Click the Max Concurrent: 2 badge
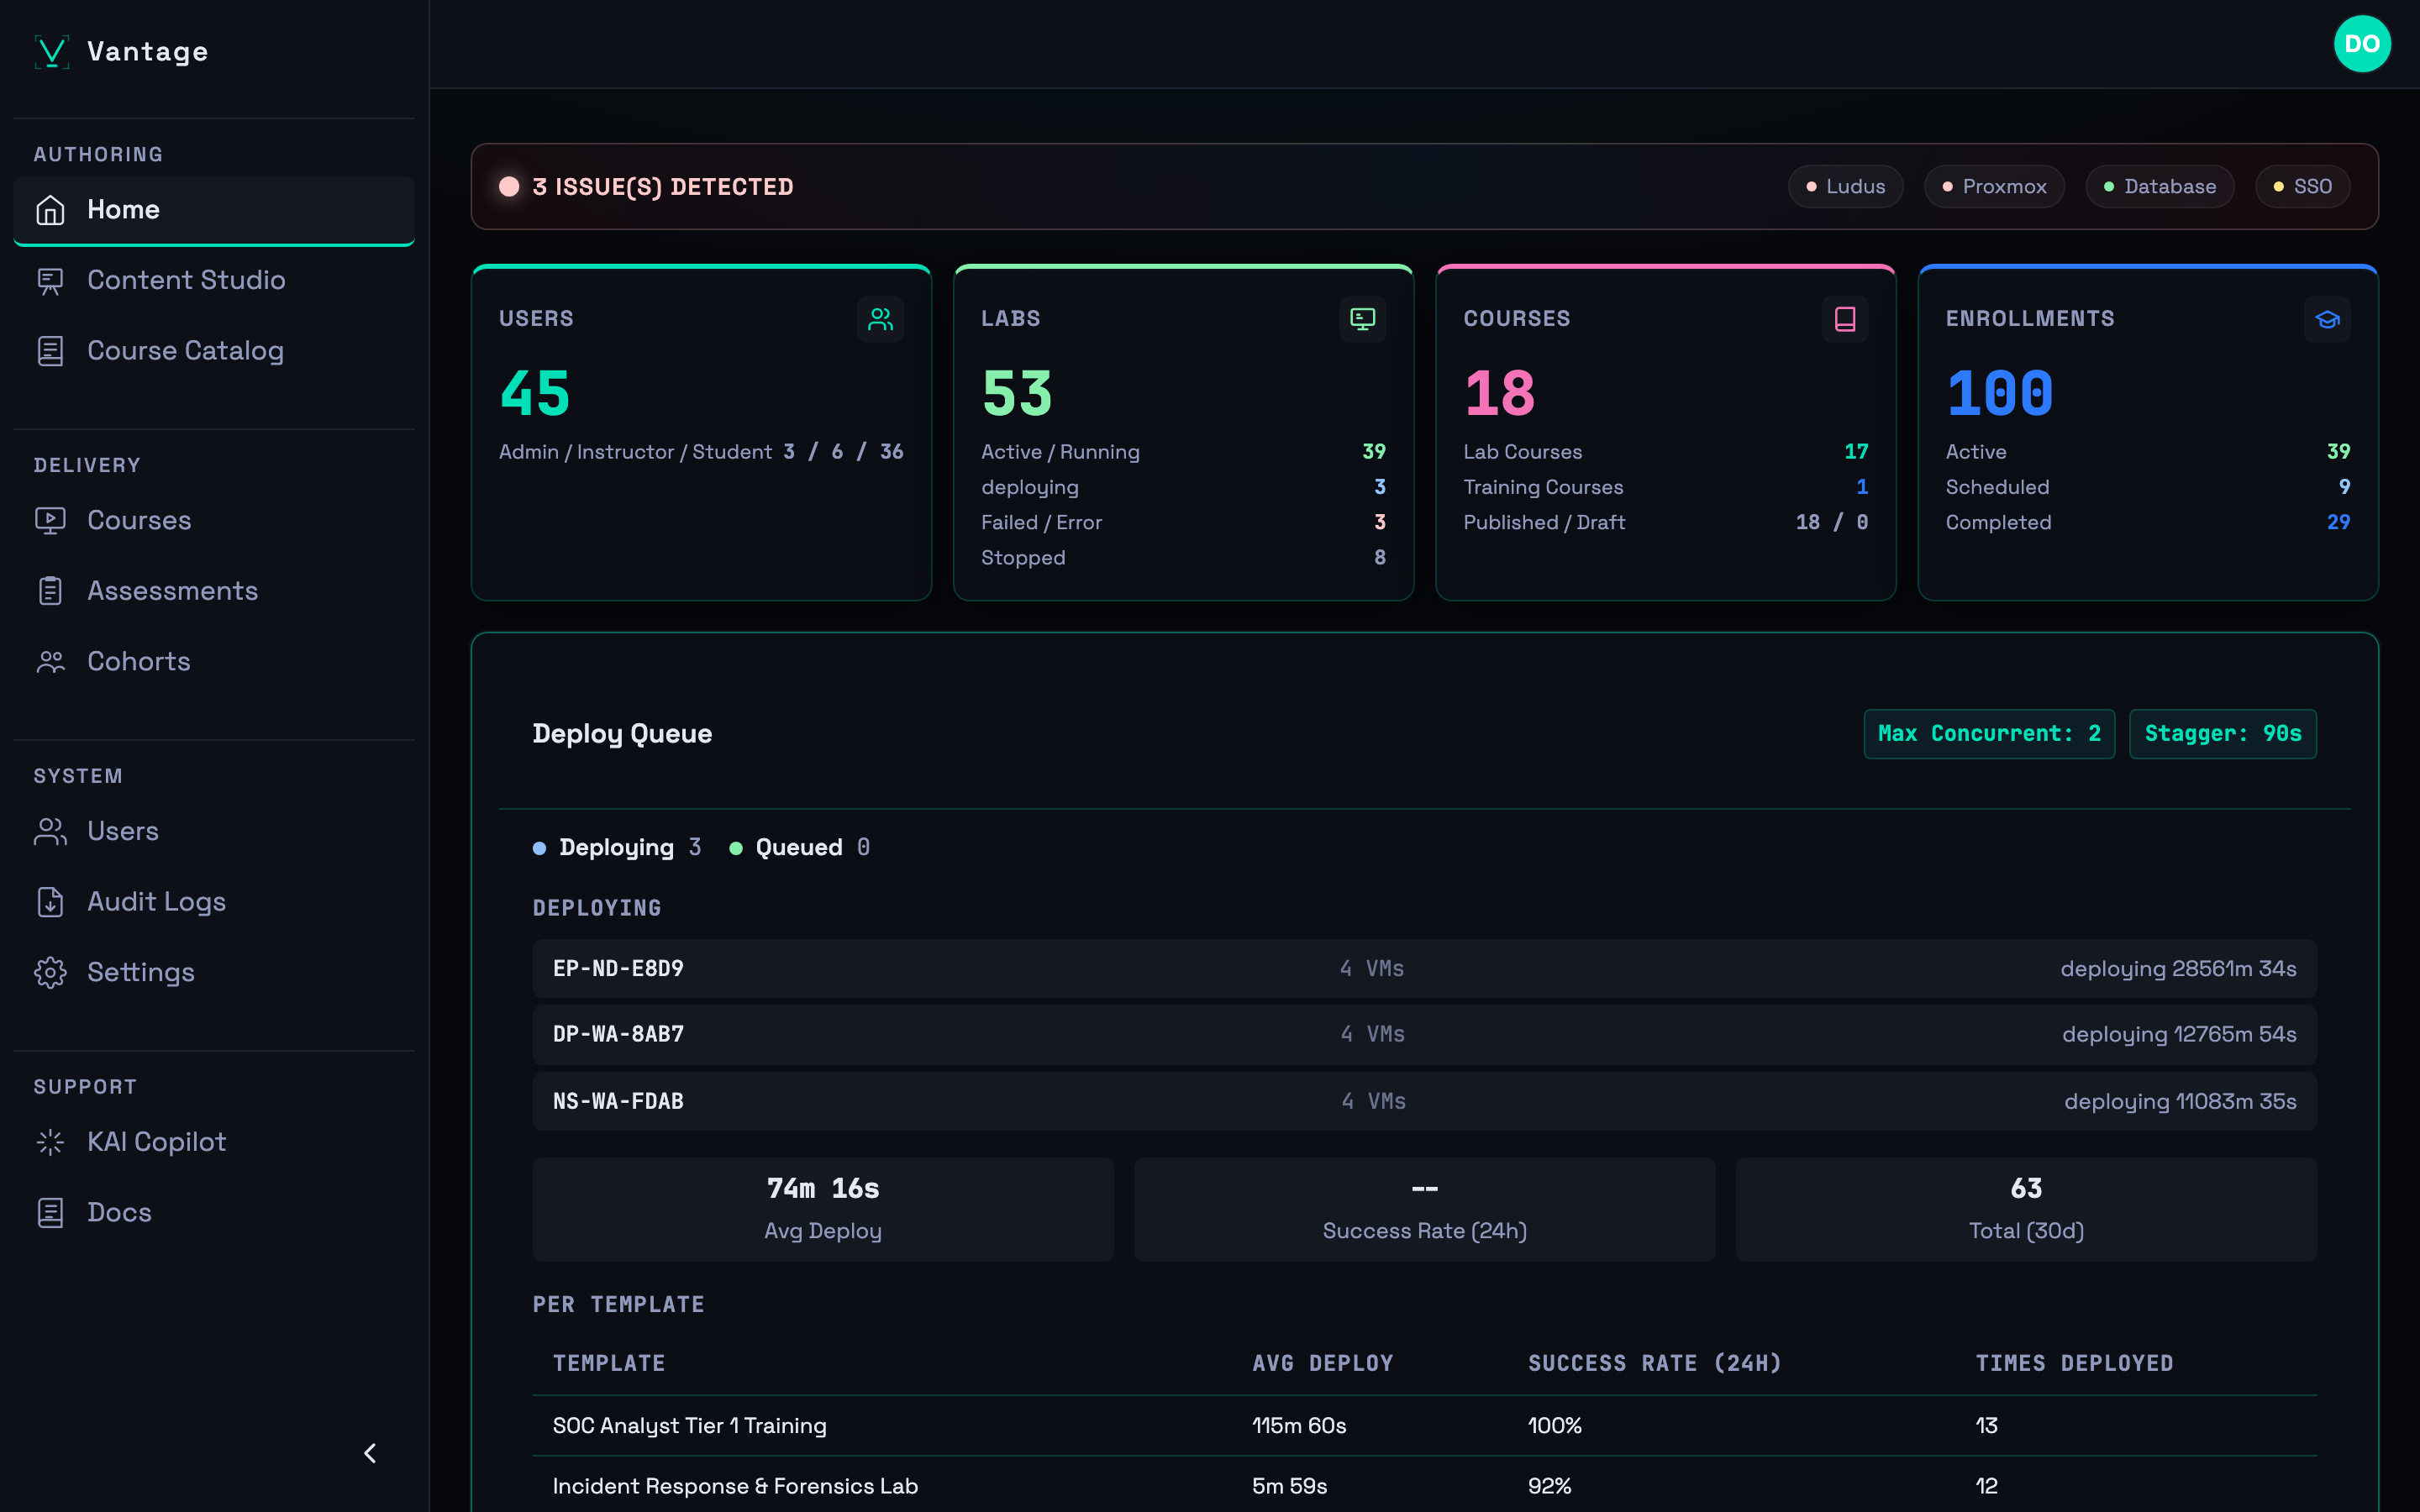The width and height of the screenshot is (2420, 1512). [x=1989, y=734]
